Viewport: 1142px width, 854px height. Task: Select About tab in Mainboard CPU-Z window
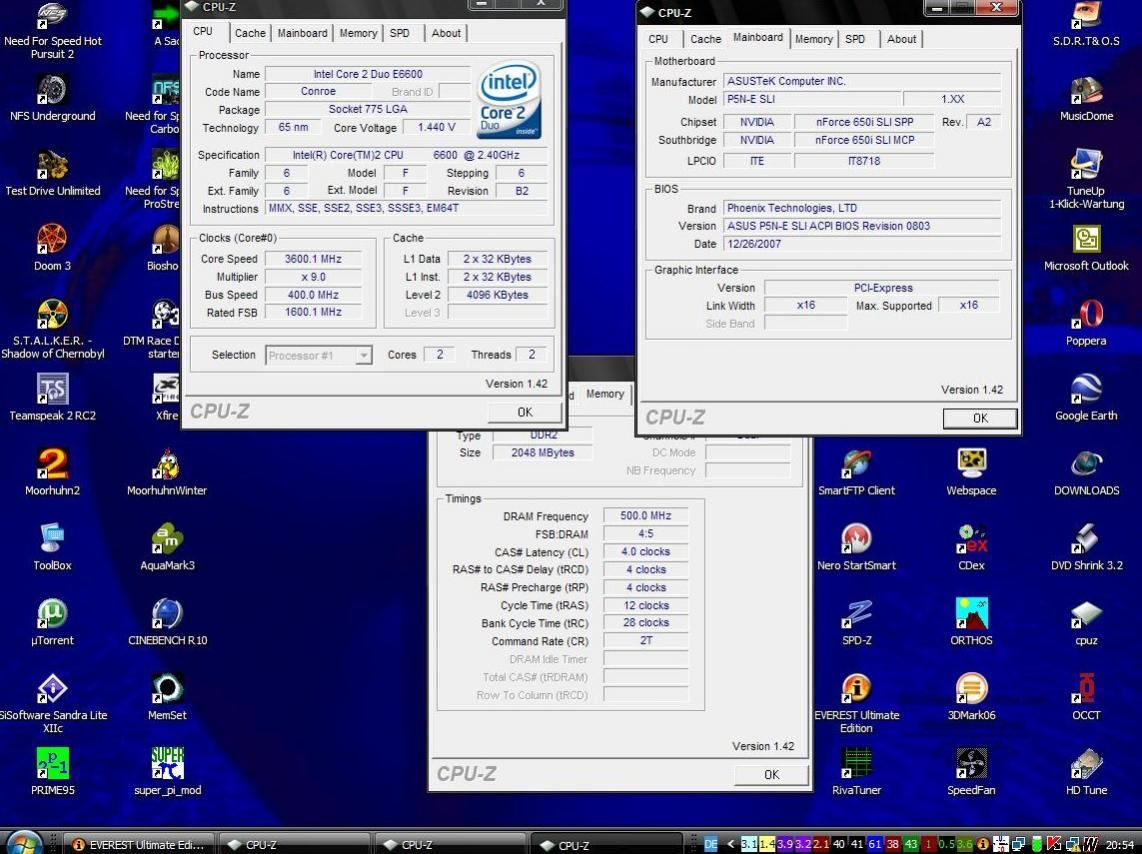[901, 39]
